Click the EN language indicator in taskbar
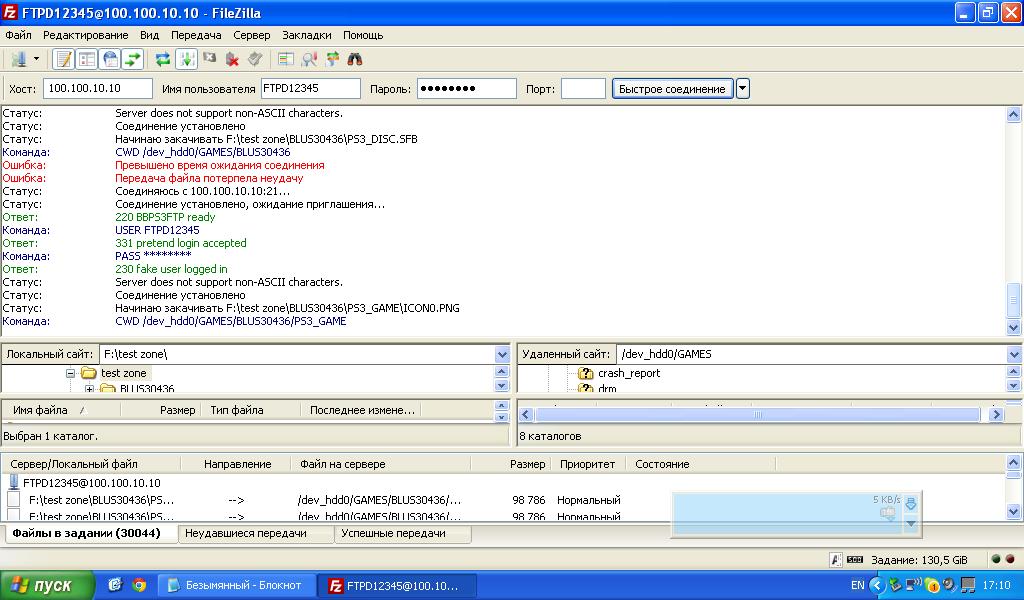Viewport: 1024px width, 600px height. click(x=857, y=586)
